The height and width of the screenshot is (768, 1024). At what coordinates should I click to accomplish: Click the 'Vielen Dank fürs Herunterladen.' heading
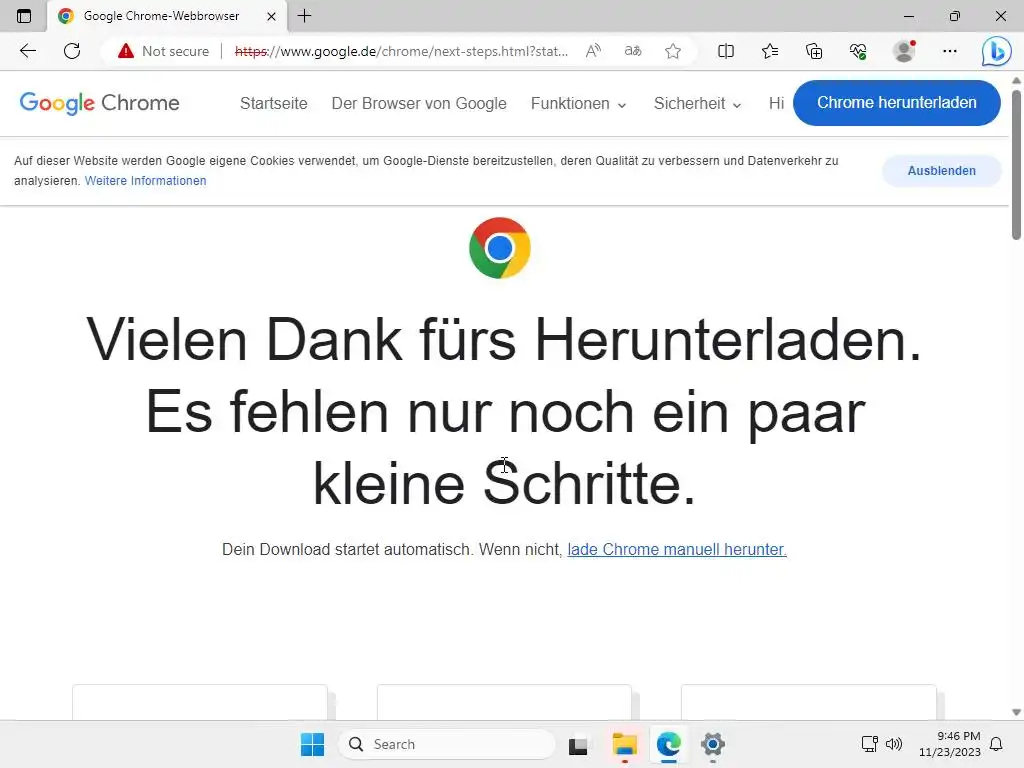(504, 340)
